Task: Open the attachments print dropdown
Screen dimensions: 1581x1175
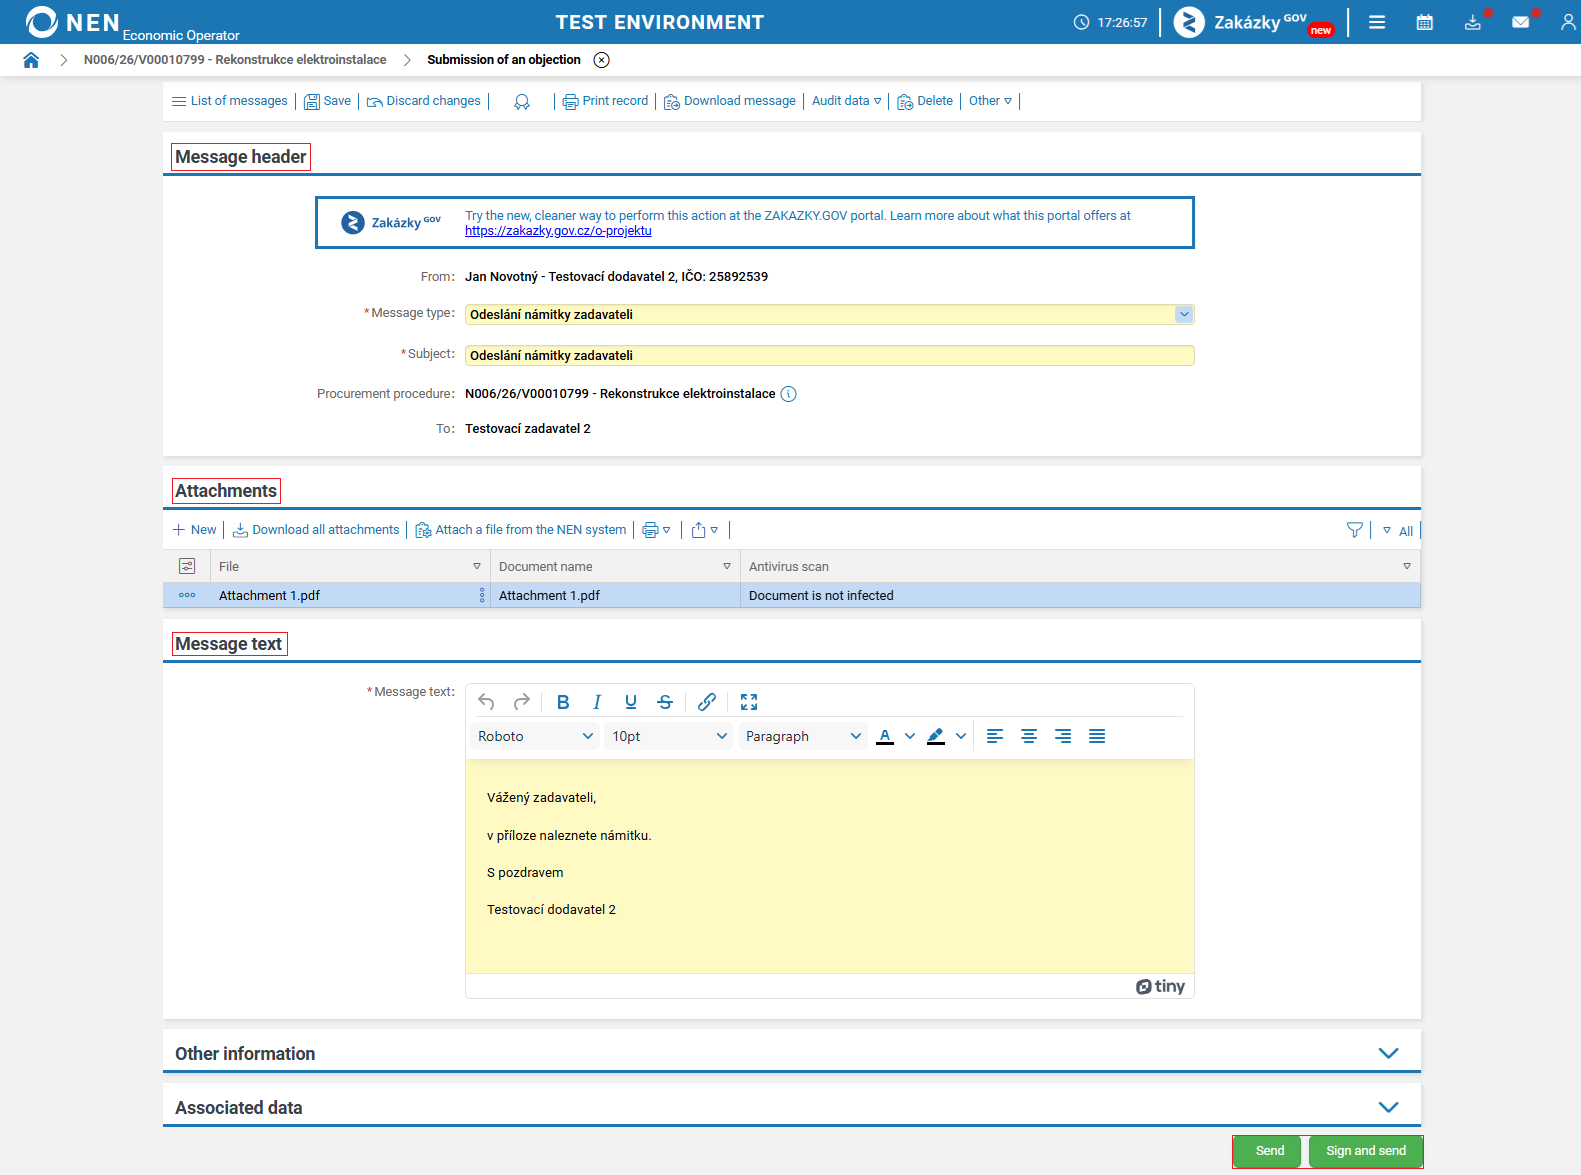Action: point(656,530)
